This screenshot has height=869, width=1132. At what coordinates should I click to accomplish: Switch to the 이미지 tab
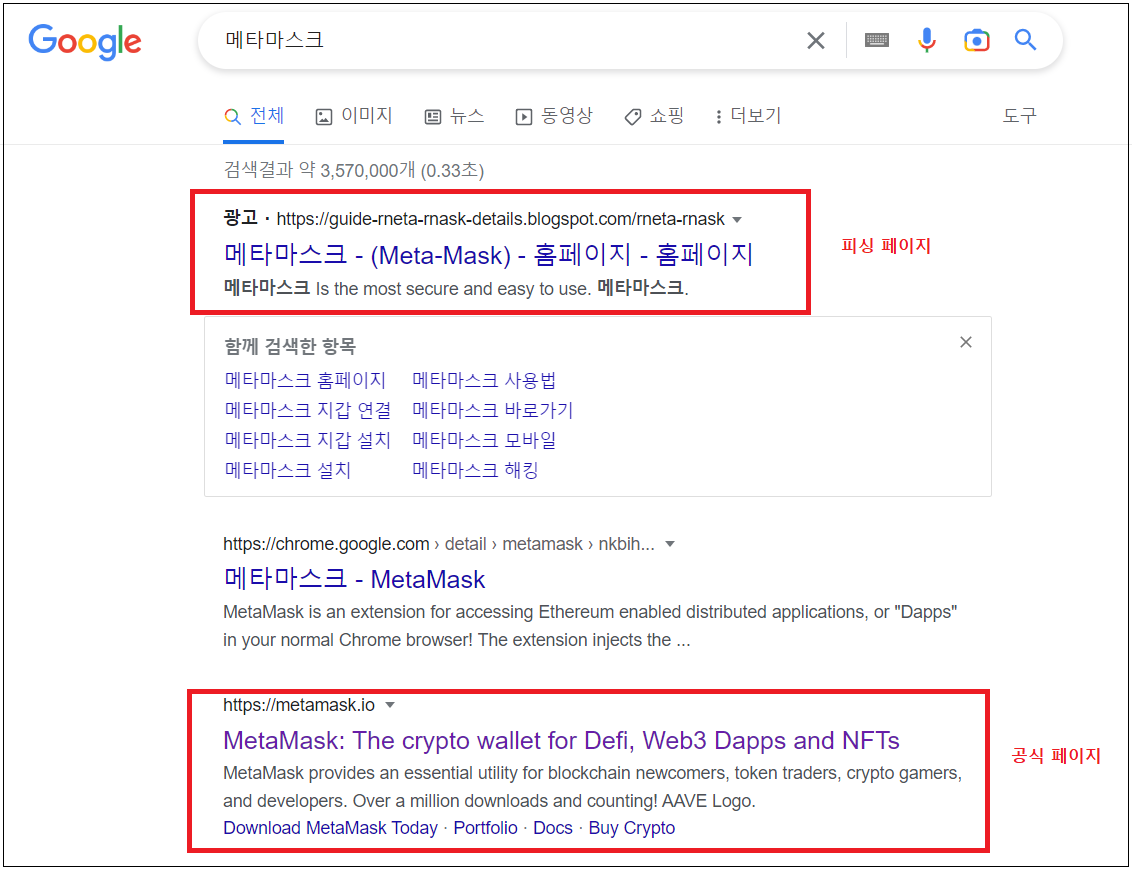coord(354,115)
